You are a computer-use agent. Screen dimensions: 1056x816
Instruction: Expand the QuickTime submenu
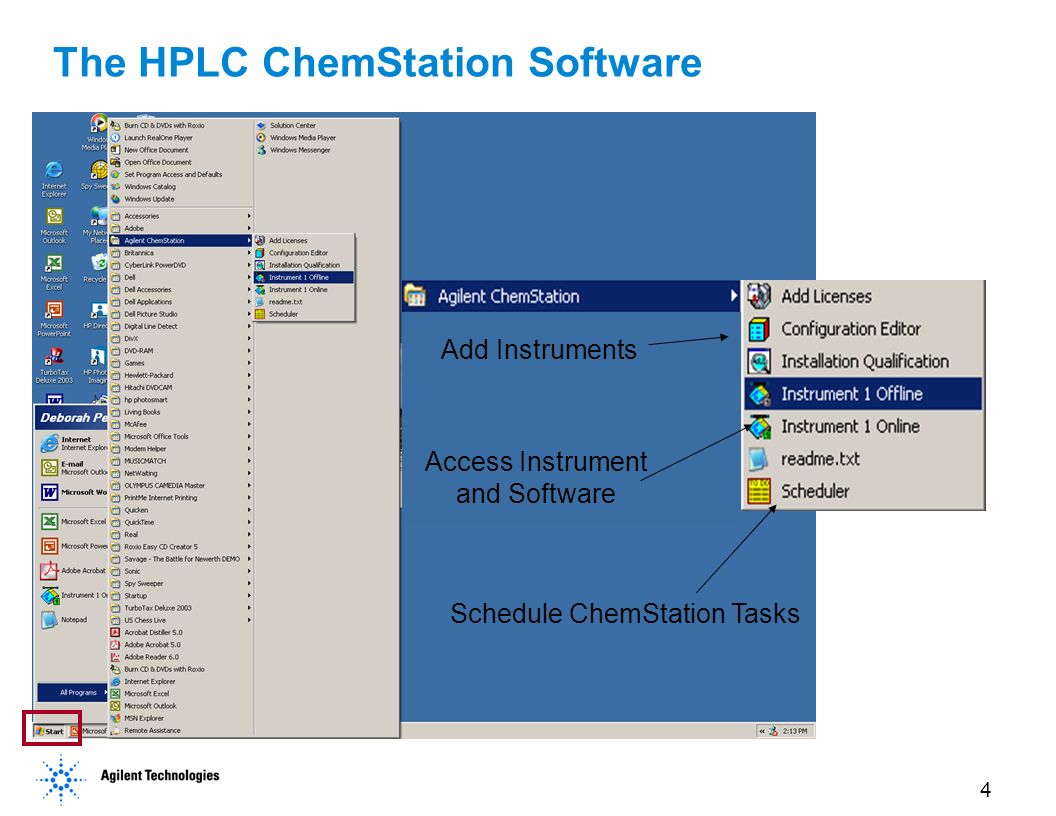(180, 522)
